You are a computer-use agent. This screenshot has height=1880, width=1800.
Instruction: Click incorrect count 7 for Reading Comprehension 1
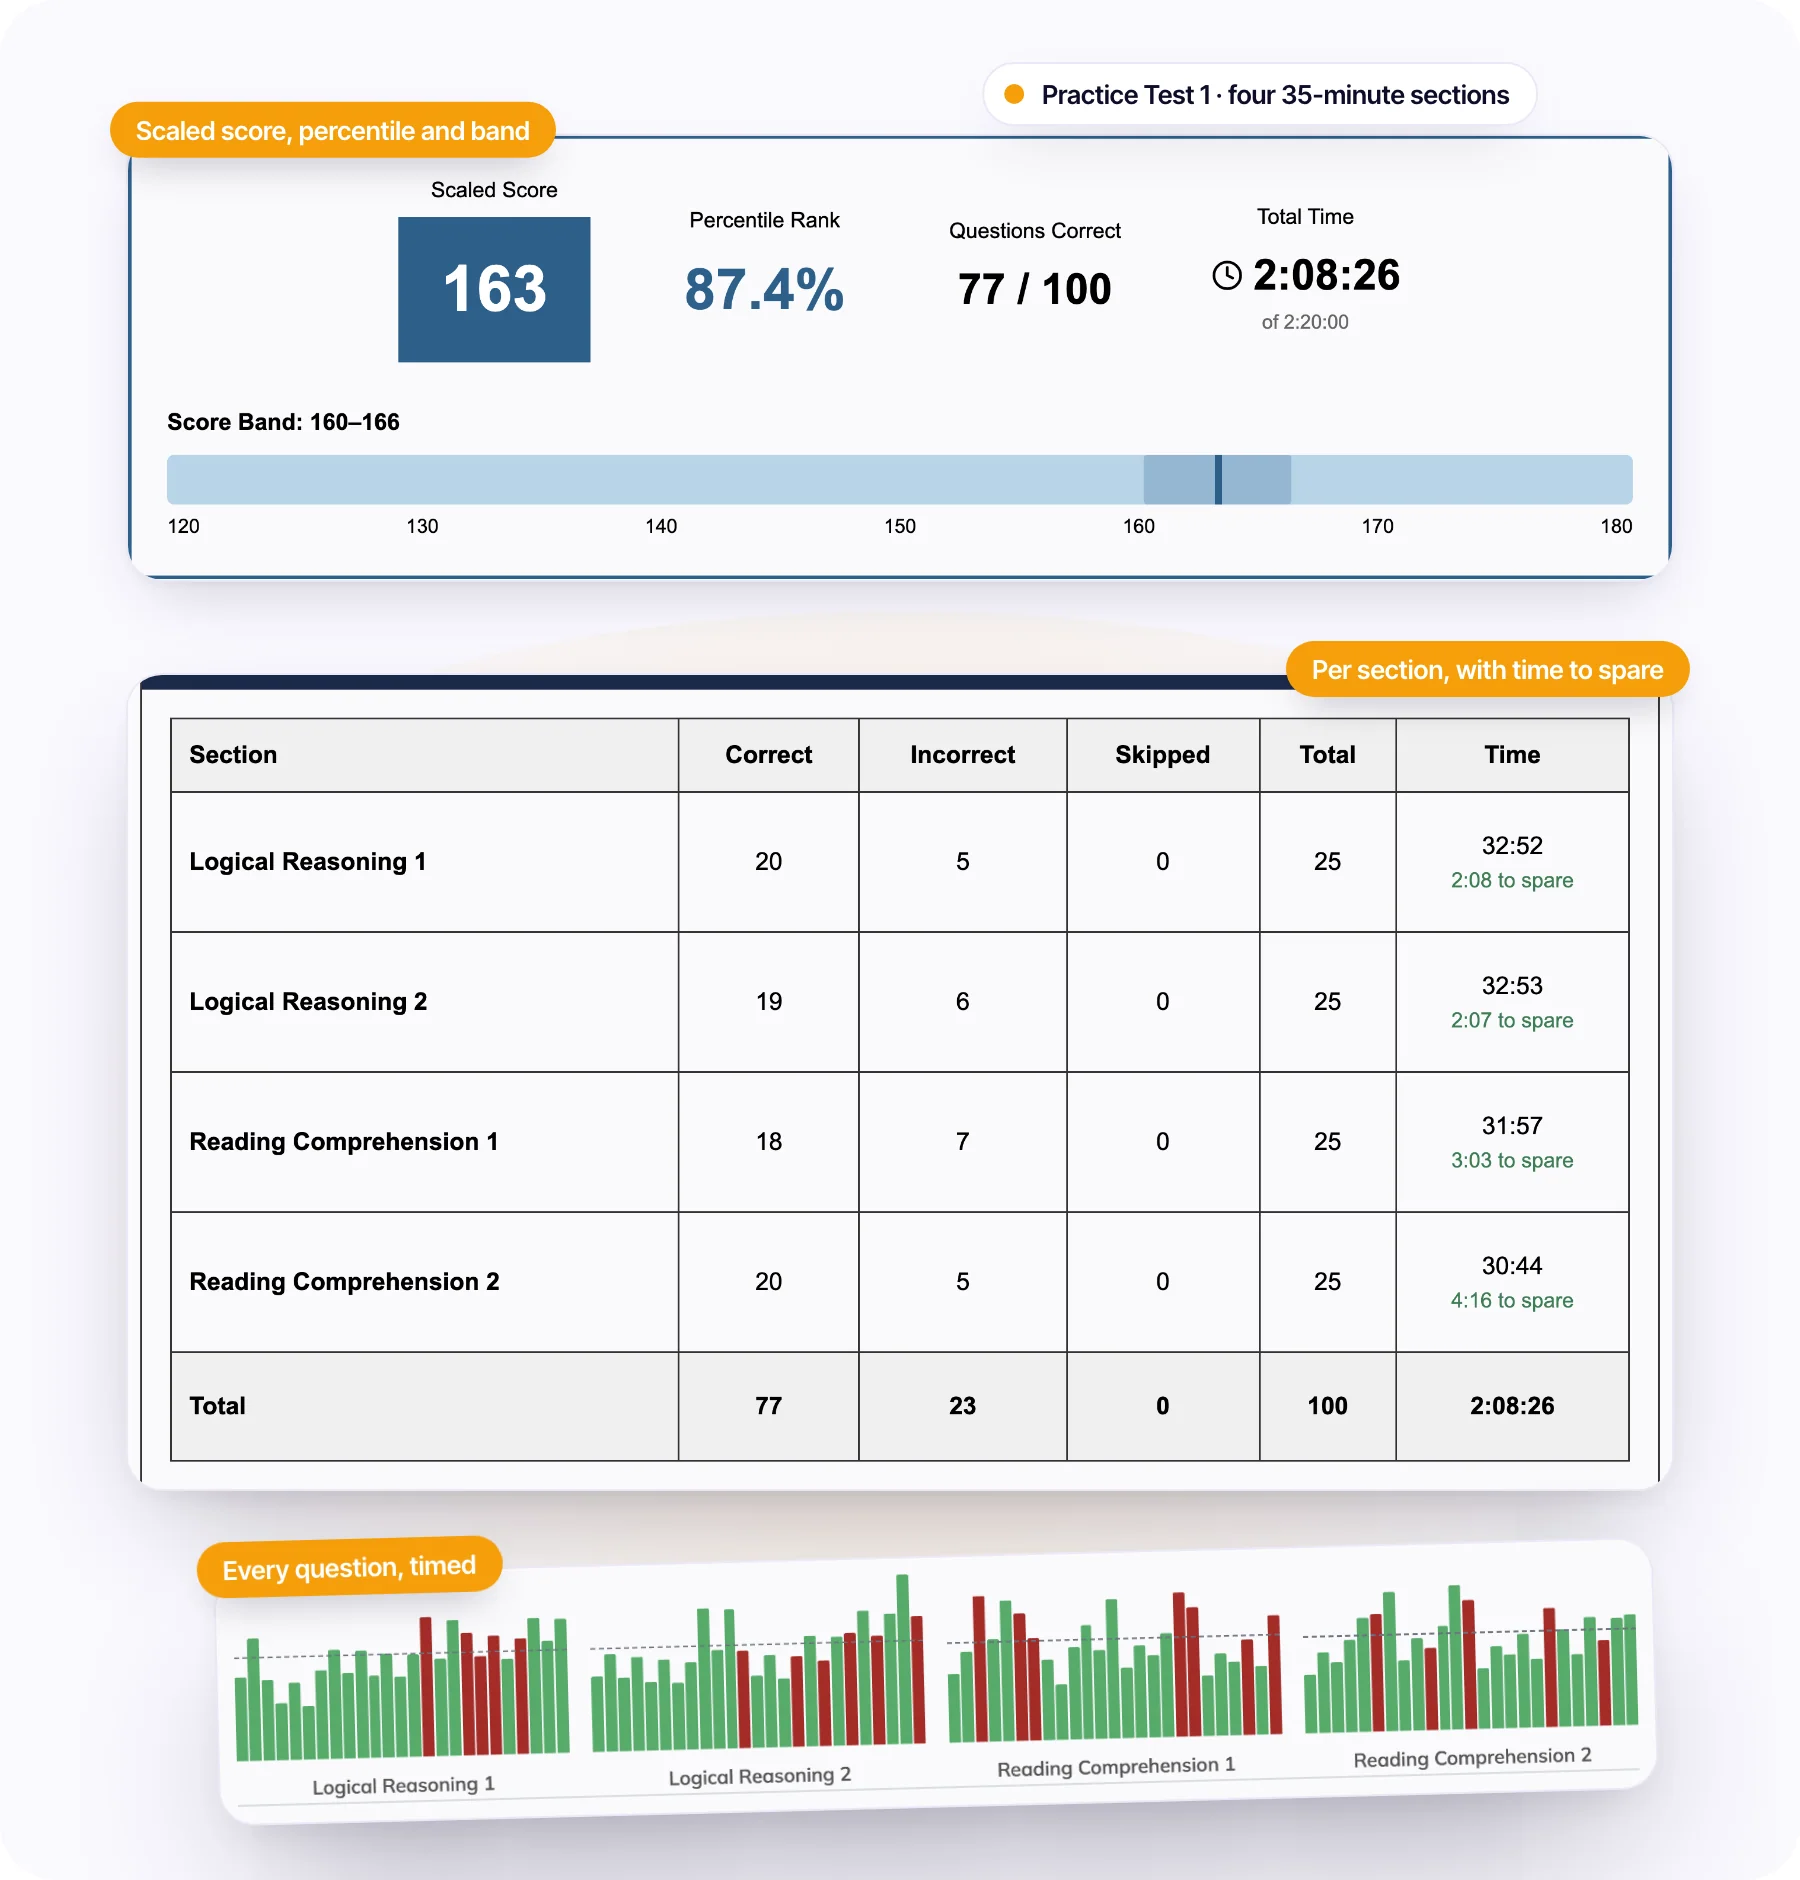(962, 1142)
